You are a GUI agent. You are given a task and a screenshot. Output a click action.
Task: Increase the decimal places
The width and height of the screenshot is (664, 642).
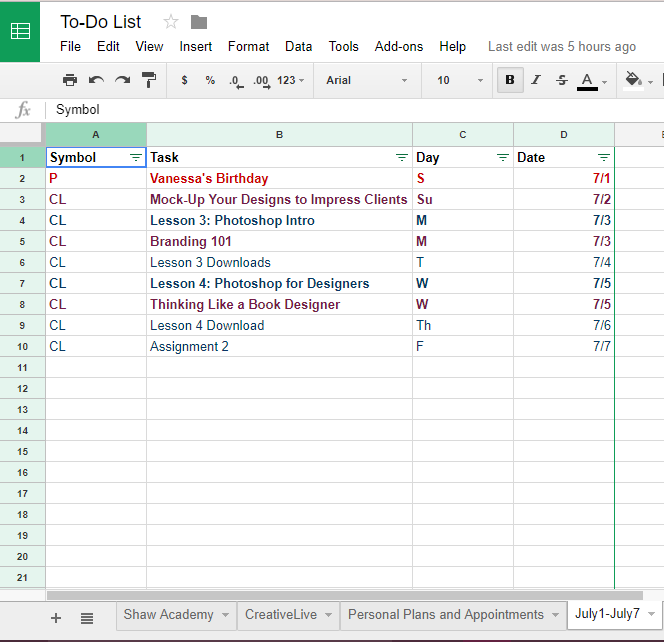(x=262, y=81)
